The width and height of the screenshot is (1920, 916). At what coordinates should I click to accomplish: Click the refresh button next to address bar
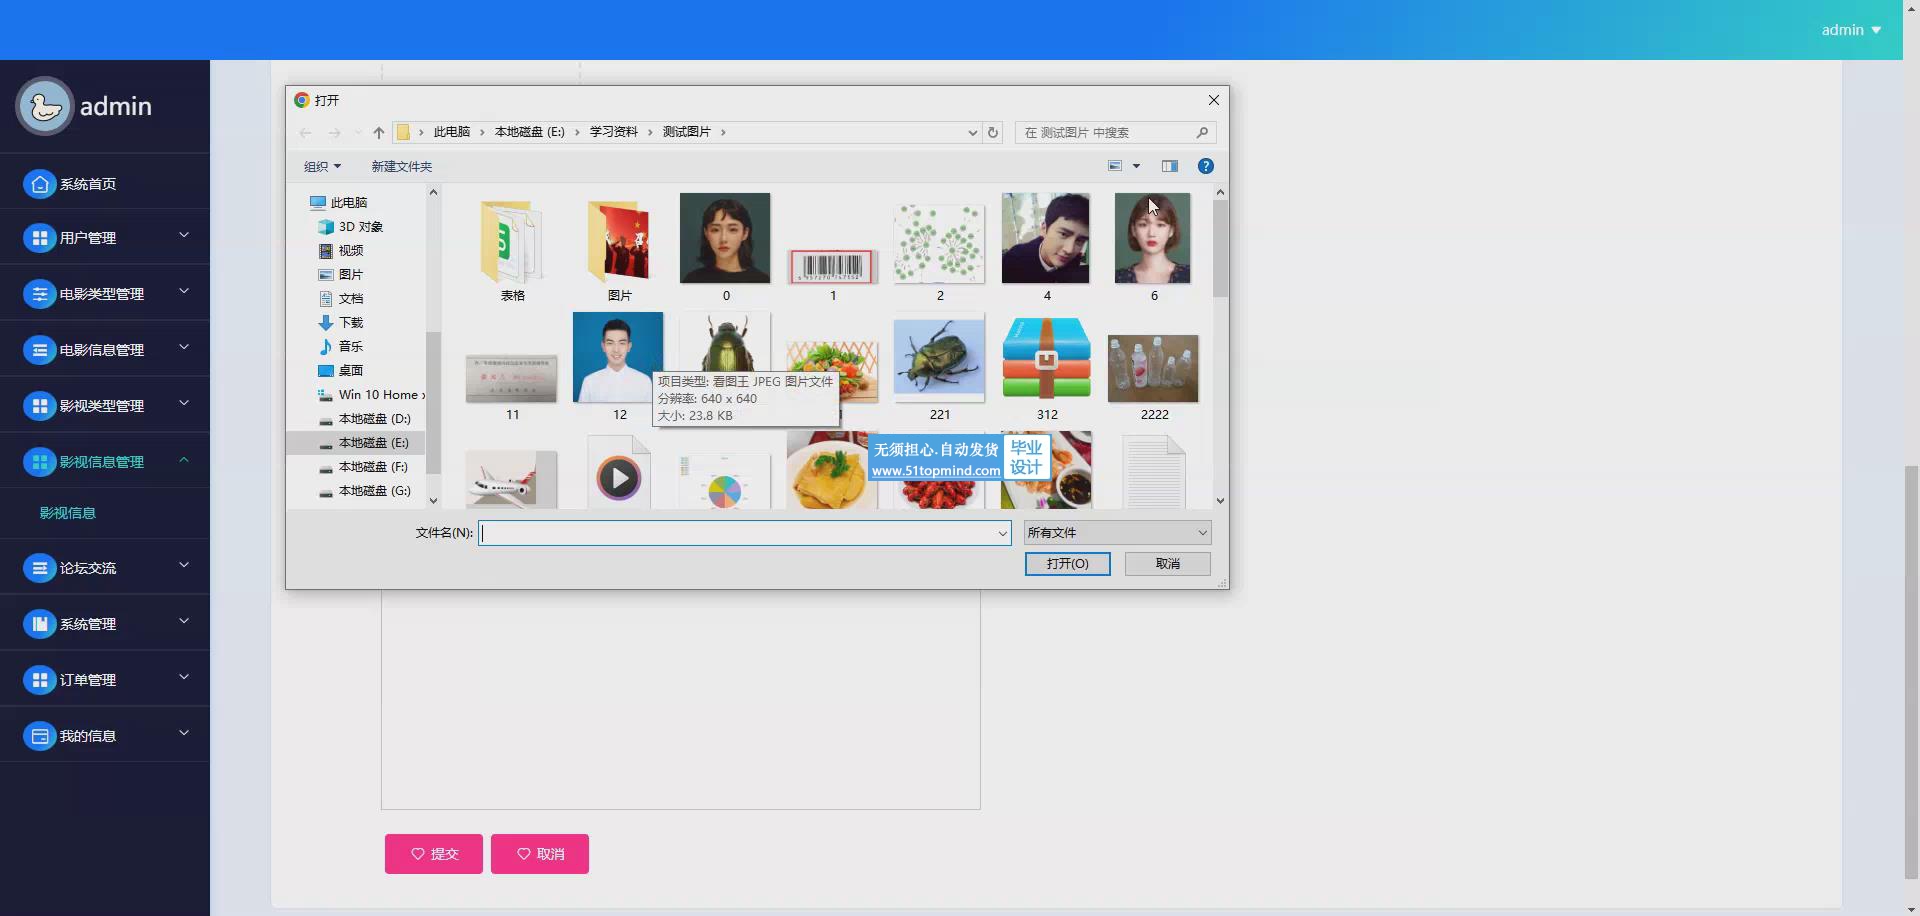pos(993,132)
